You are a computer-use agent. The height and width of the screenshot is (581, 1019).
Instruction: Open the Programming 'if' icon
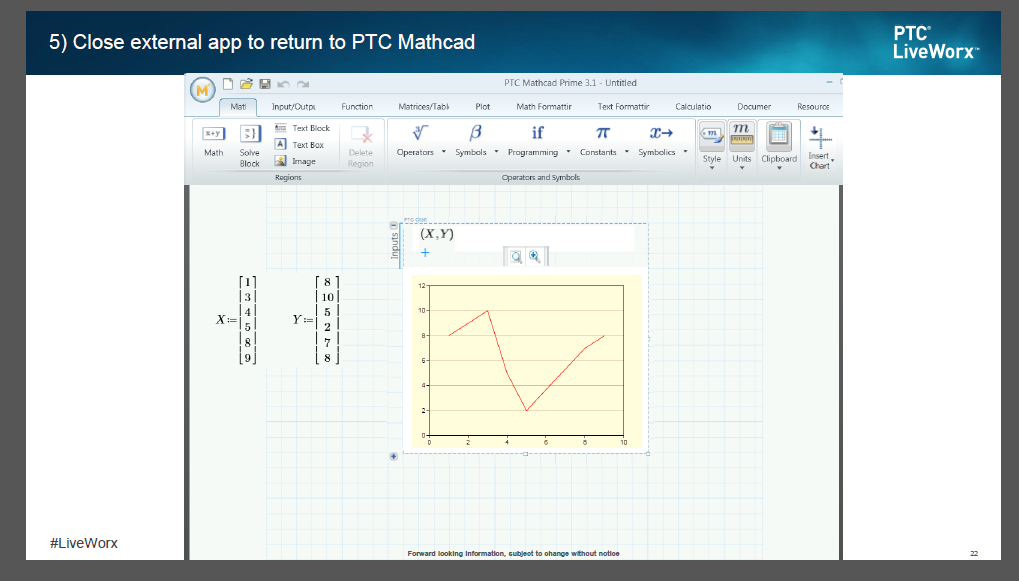(x=537, y=133)
